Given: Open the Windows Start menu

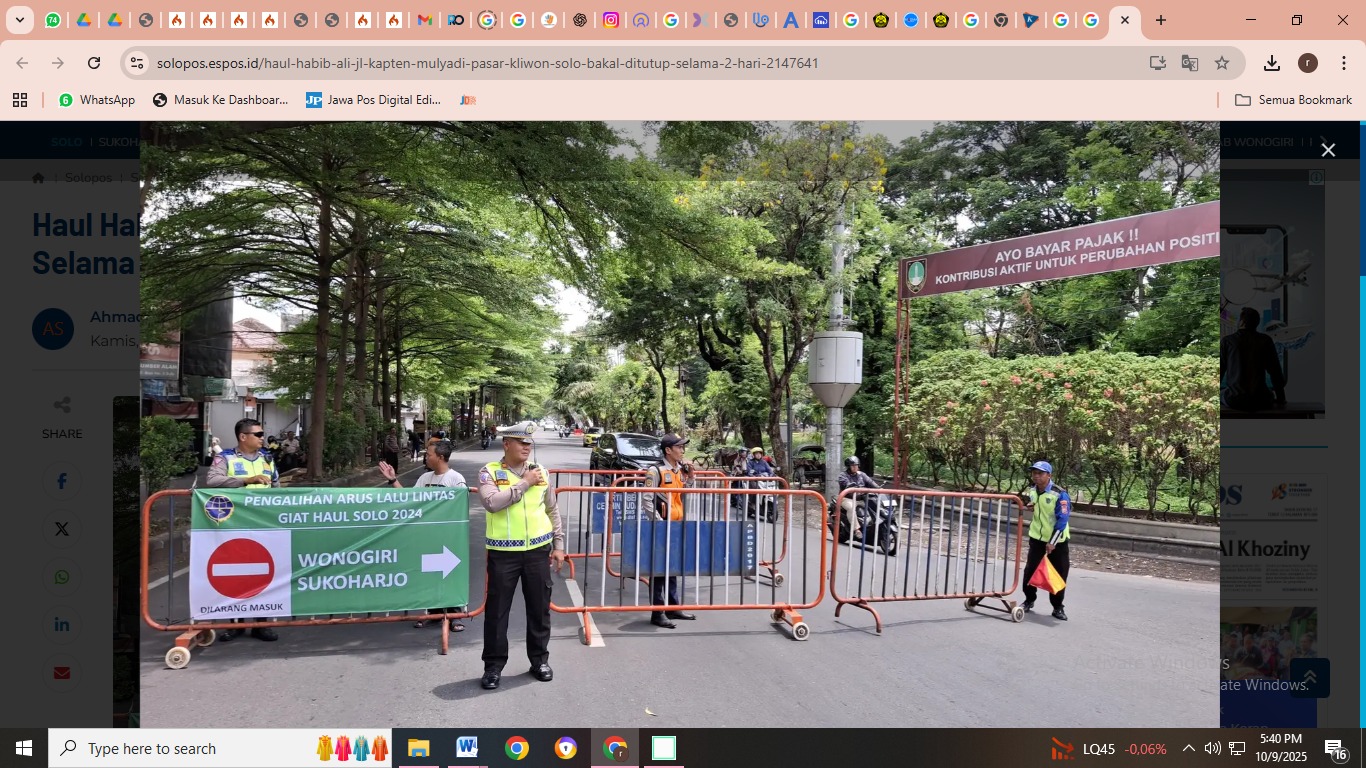Looking at the screenshot, I should 24,748.
